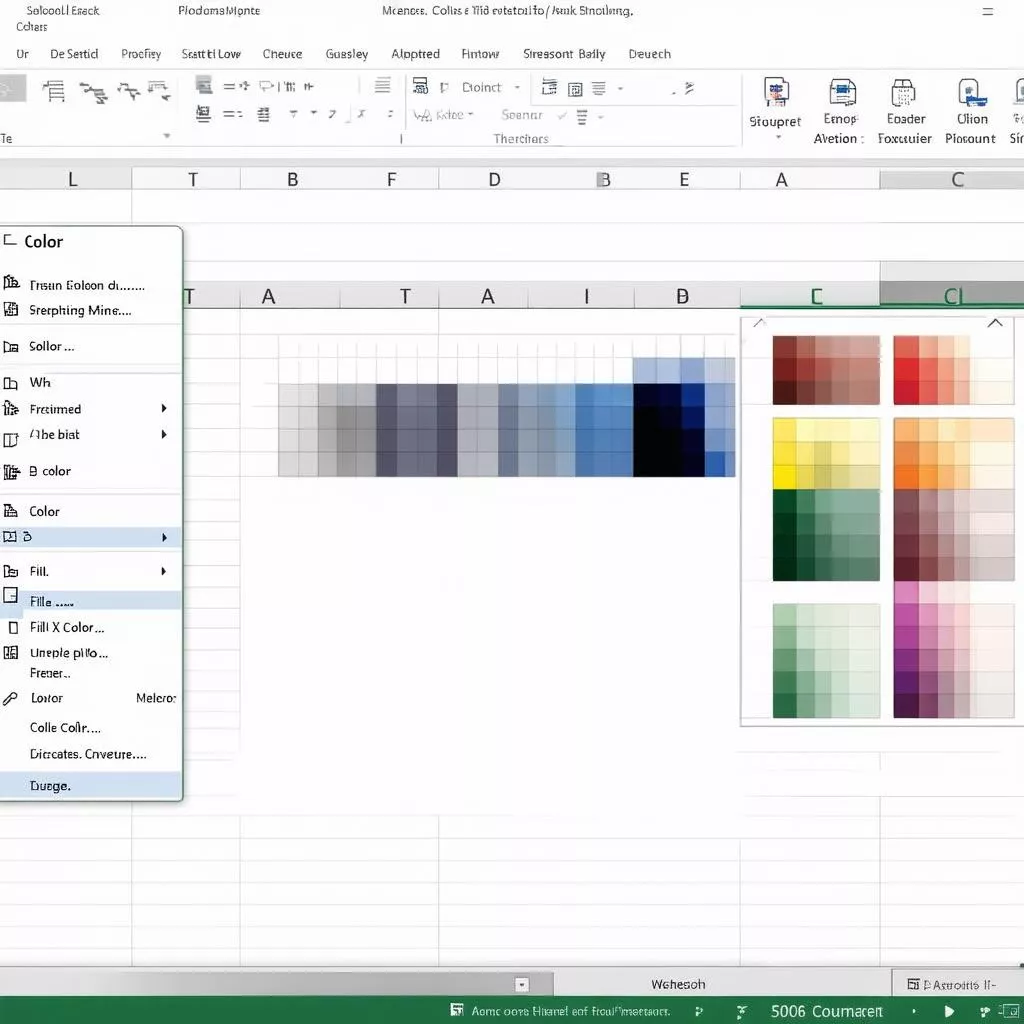This screenshot has height=1024, width=1024.
Task: Toggle the small sort arrow icon near the filter tools
Action: click(x=686, y=90)
